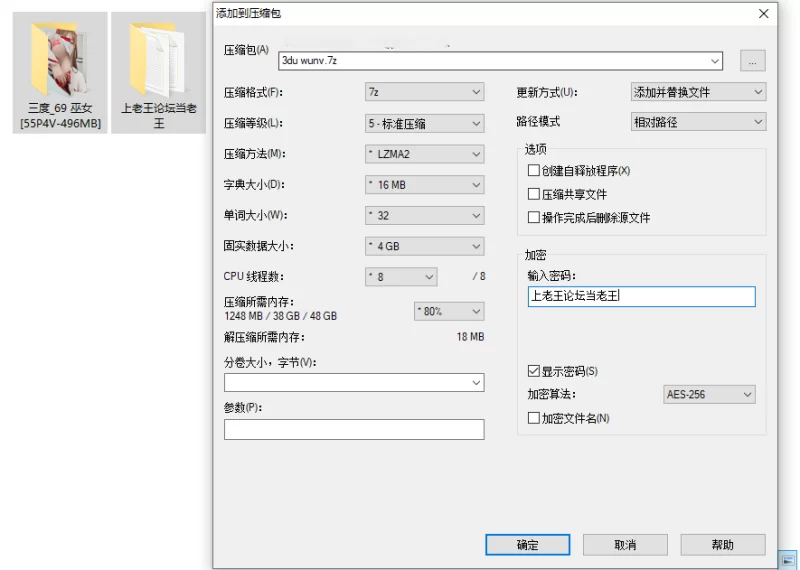Screen dimensions: 800x570
Task: Click the 输入密码 text field
Action: [x=640, y=297]
